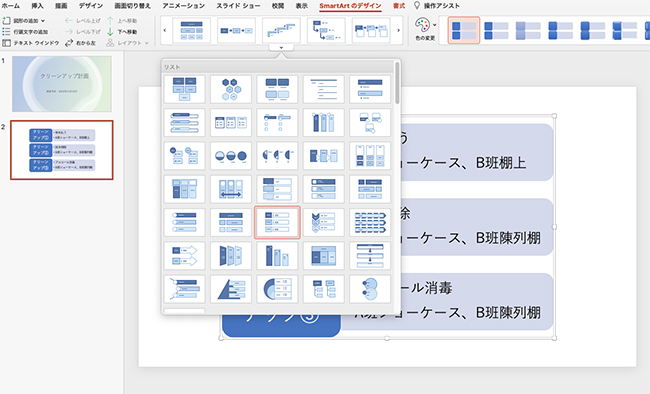Select the red-outlined layout in the gallery
Screen dimensions: 650x394
tap(277, 222)
